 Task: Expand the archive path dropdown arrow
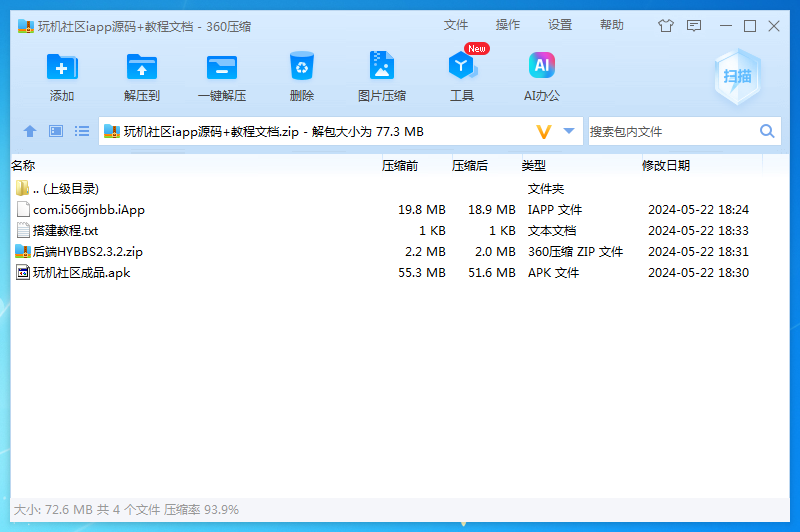(x=569, y=131)
